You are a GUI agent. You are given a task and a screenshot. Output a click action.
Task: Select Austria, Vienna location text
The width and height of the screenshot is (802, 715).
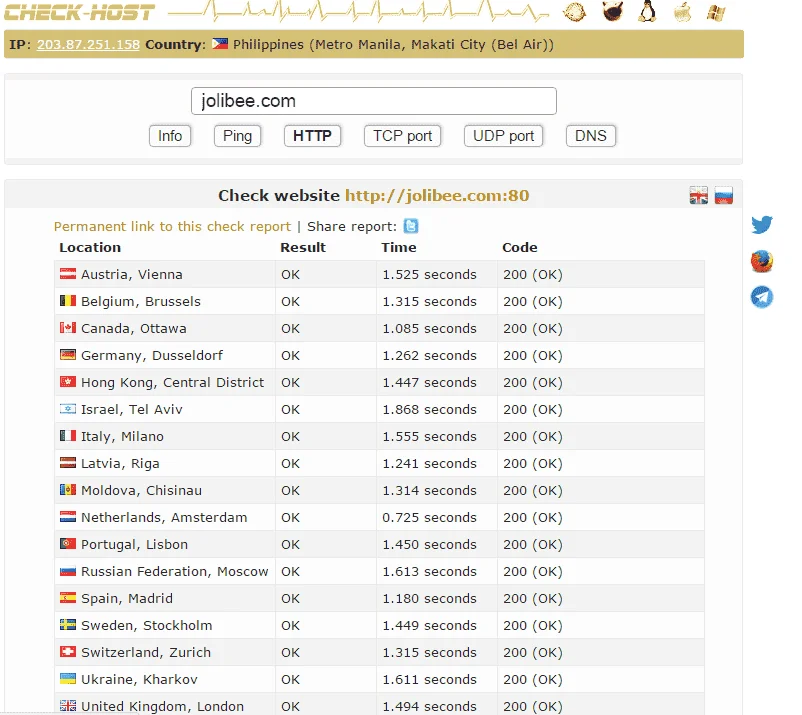(x=131, y=275)
